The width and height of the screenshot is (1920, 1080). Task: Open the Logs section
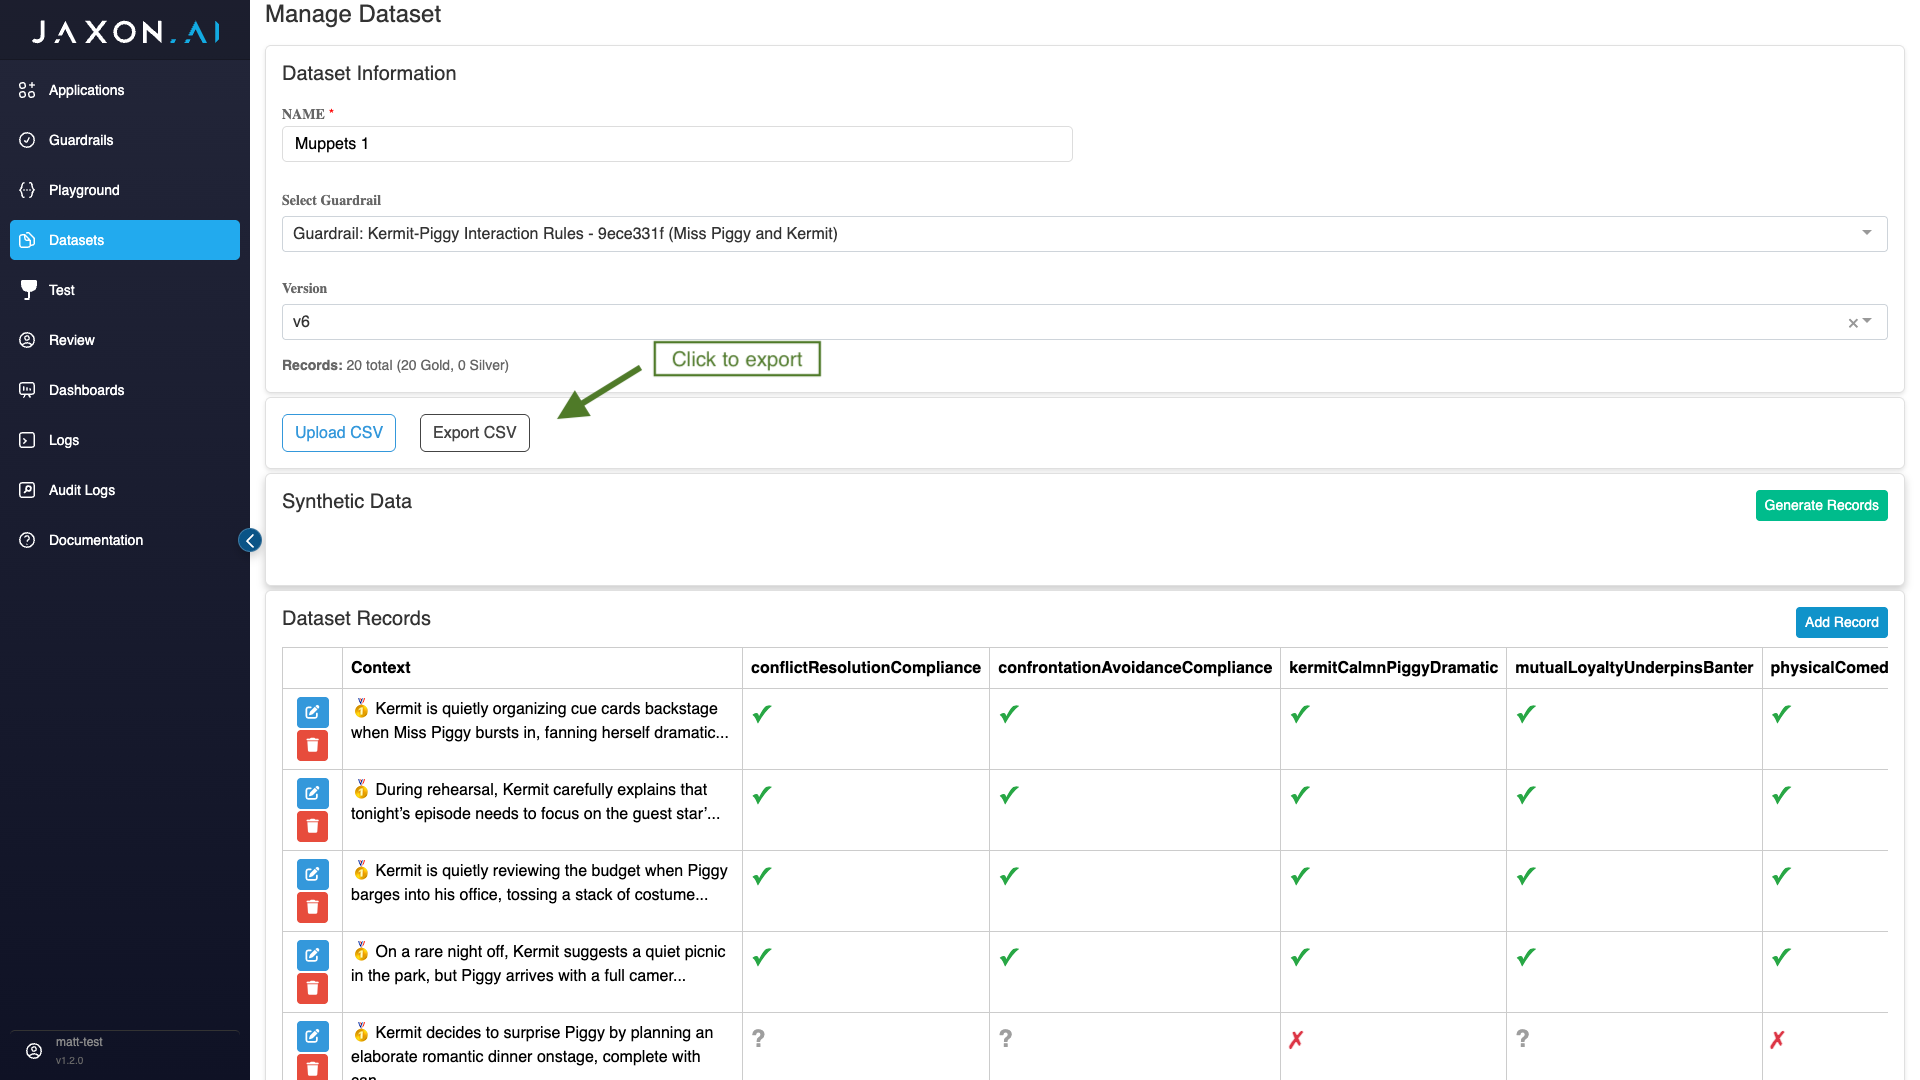63,440
